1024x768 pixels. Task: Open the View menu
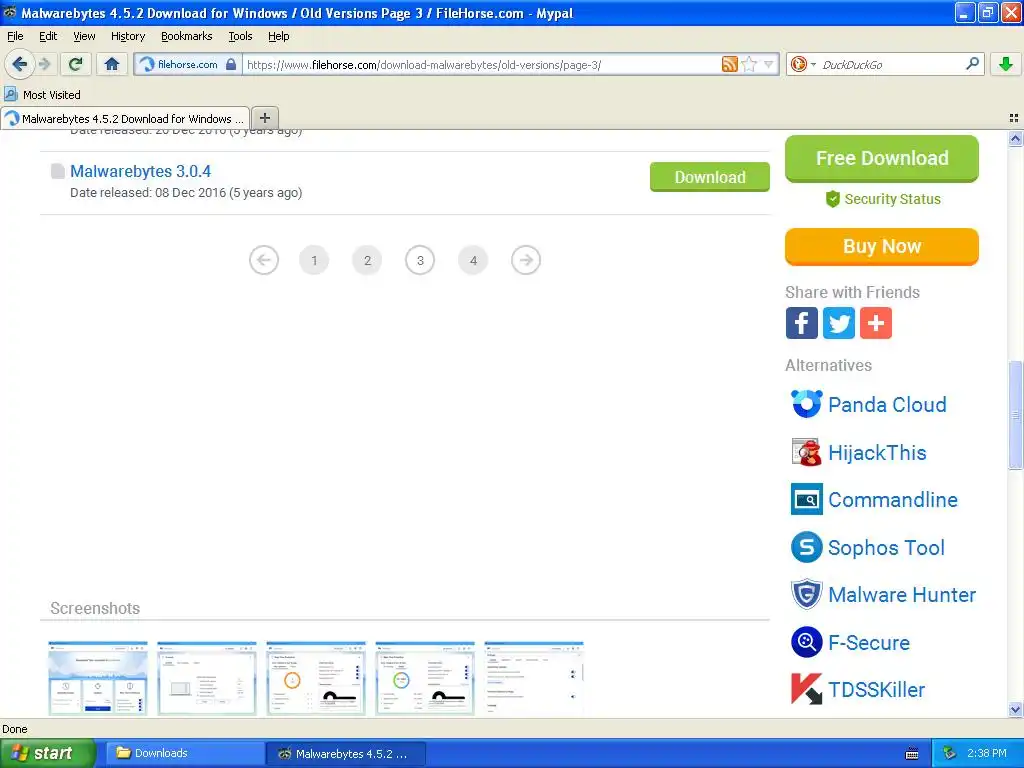coord(84,36)
